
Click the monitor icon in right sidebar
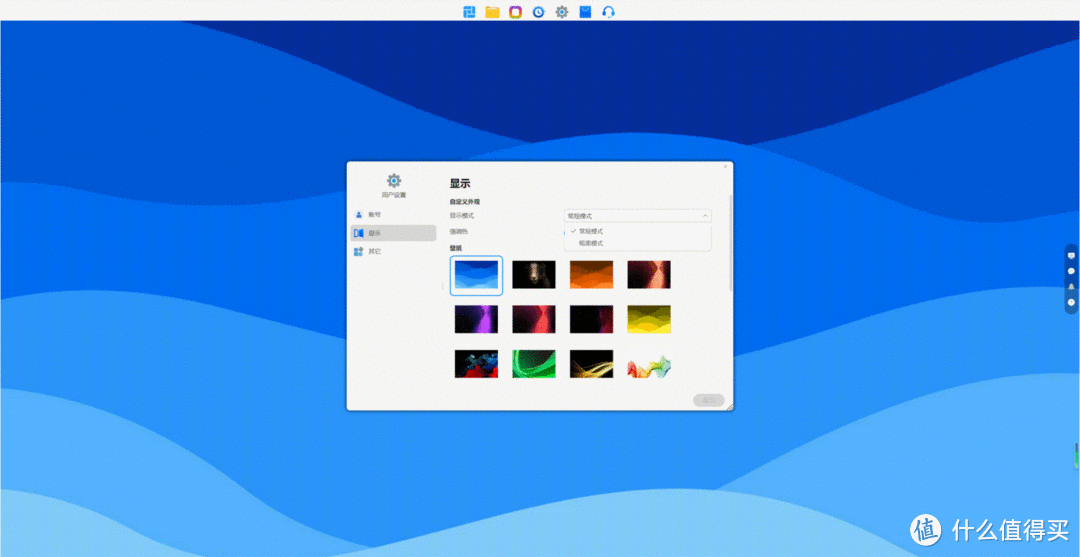click(1071, 255)
